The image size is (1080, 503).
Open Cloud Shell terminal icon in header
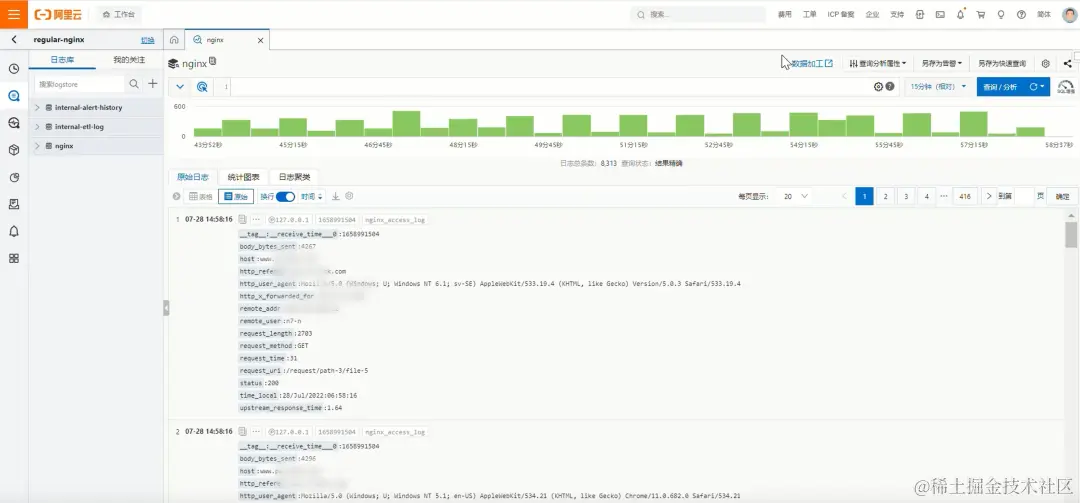940,14
